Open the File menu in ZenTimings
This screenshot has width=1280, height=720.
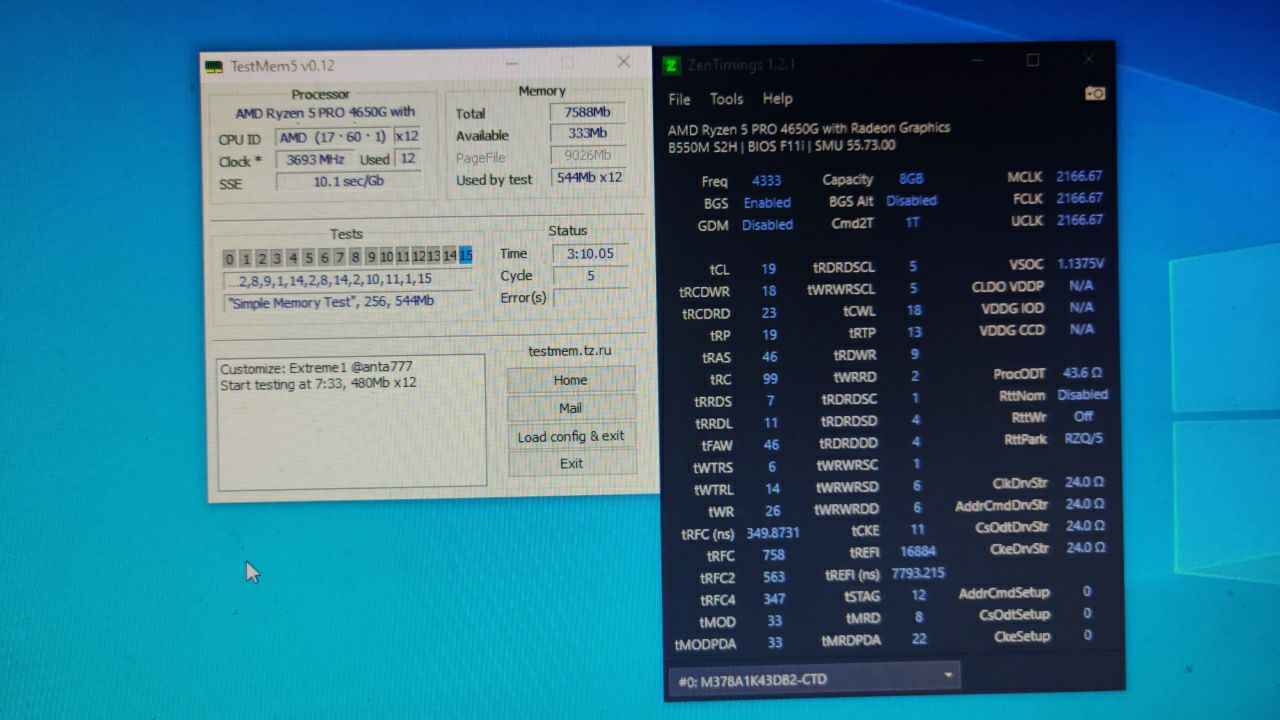679,99
